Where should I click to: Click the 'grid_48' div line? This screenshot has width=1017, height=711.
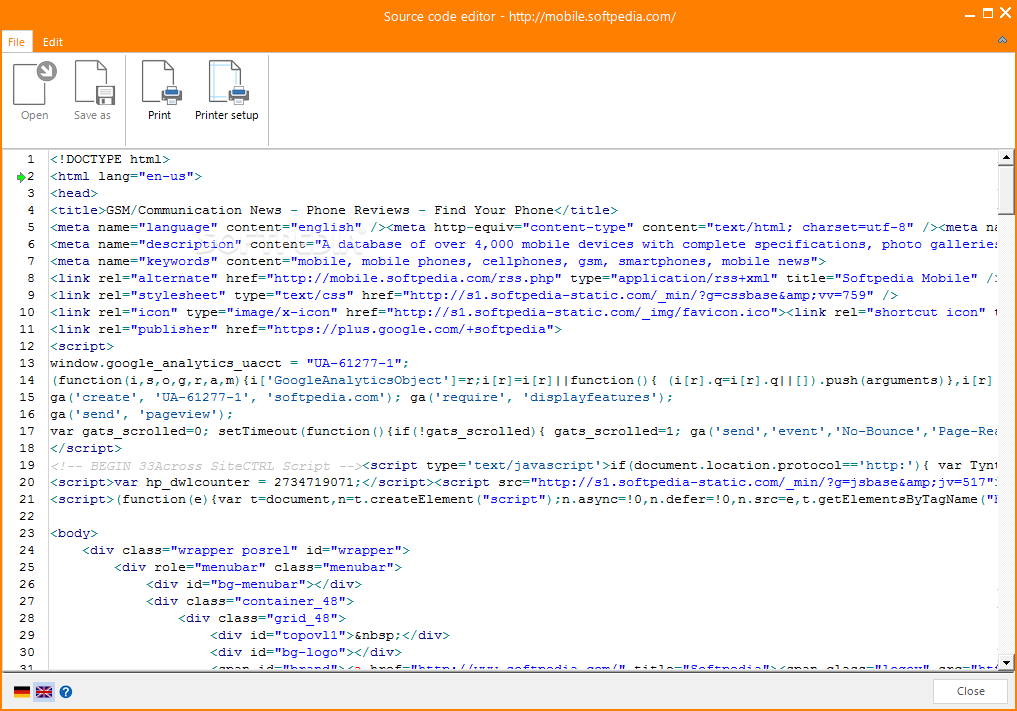pos(262,618)
